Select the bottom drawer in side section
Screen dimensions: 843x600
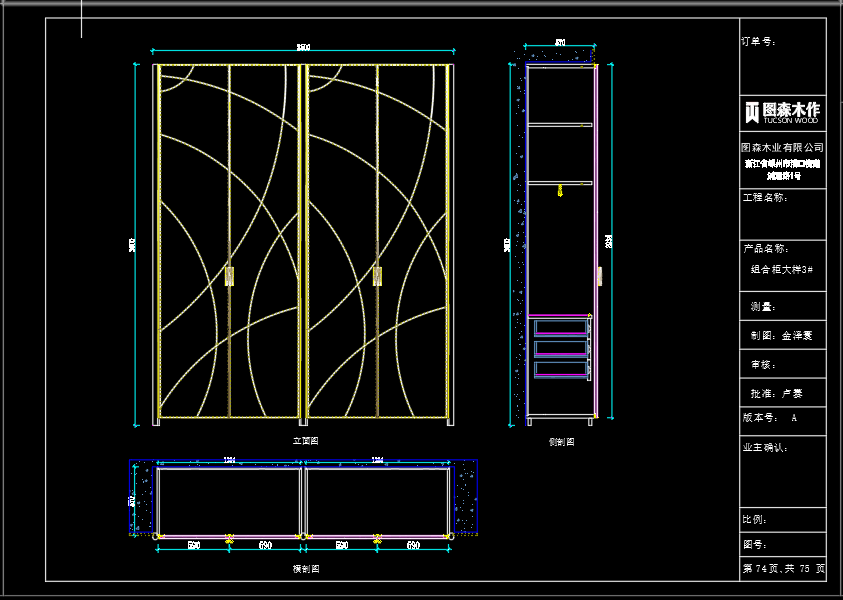[x=561, y=369]
